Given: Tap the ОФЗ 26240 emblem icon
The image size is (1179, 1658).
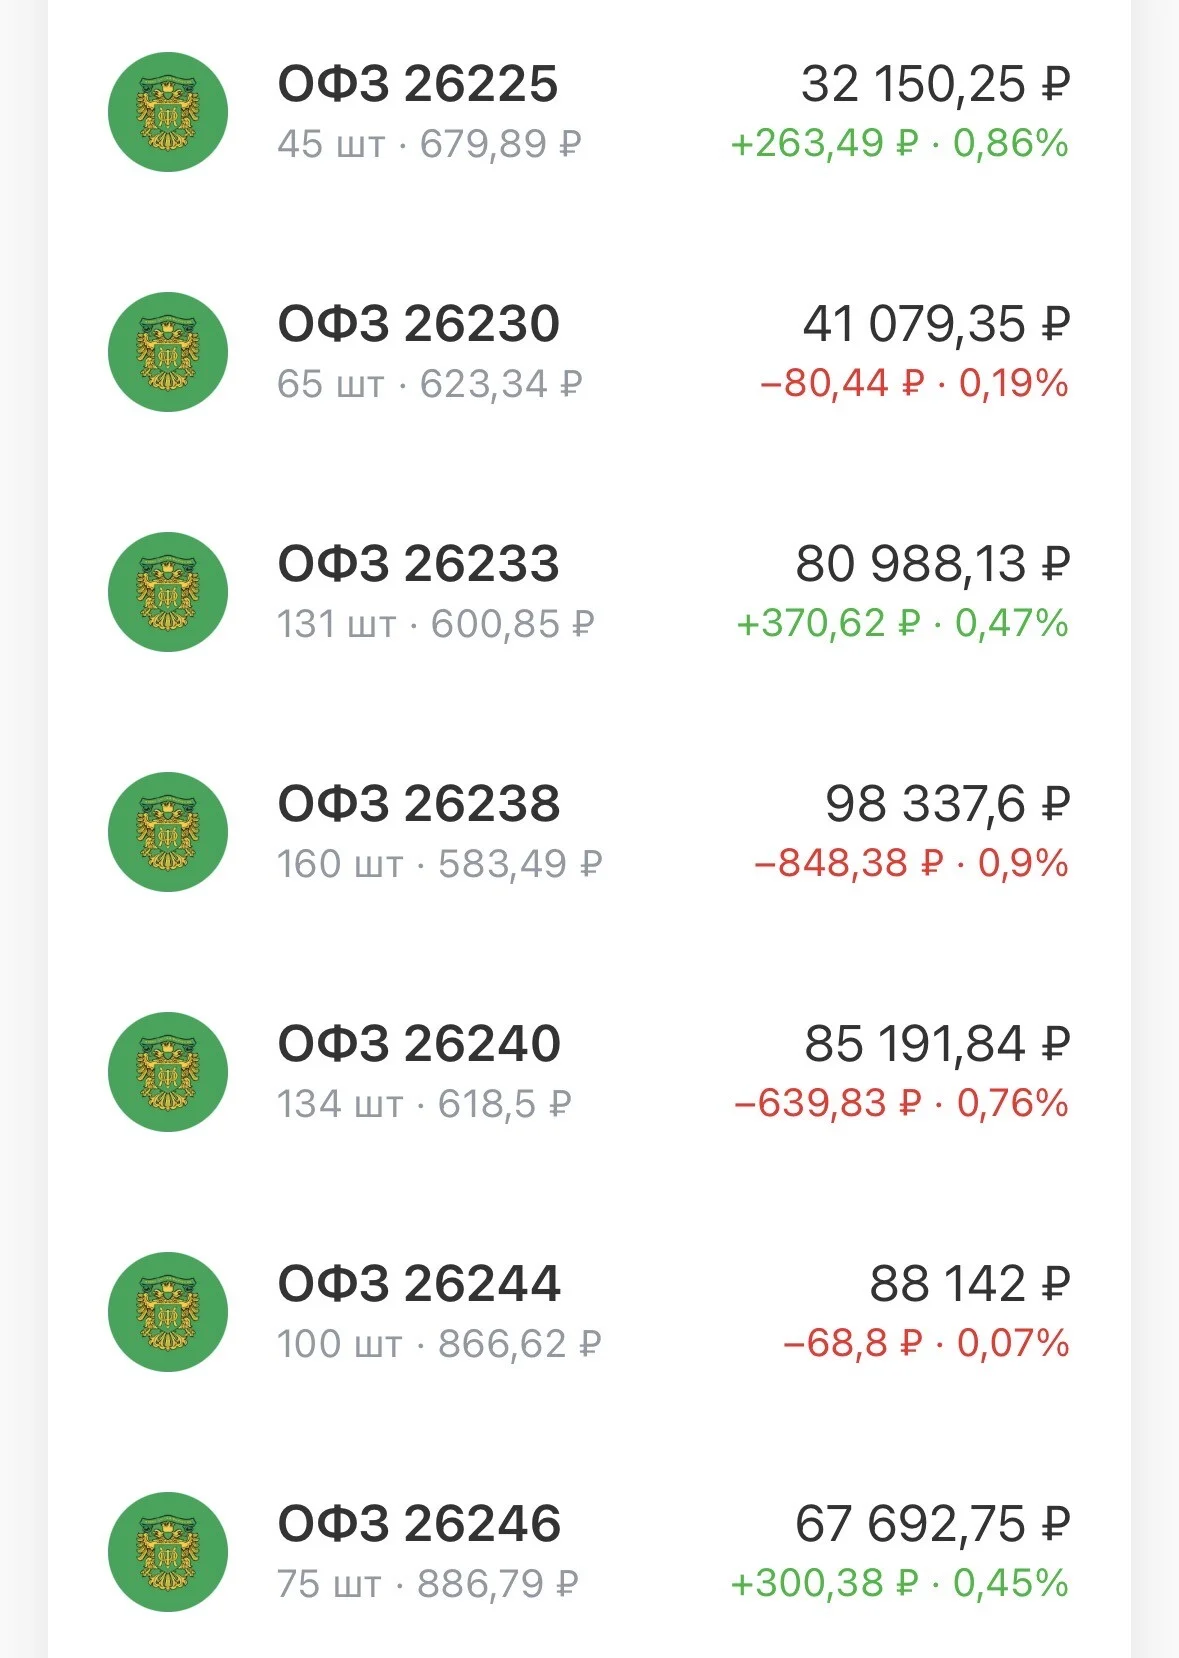Looking at the screenshot, I should click(168, 1072).
